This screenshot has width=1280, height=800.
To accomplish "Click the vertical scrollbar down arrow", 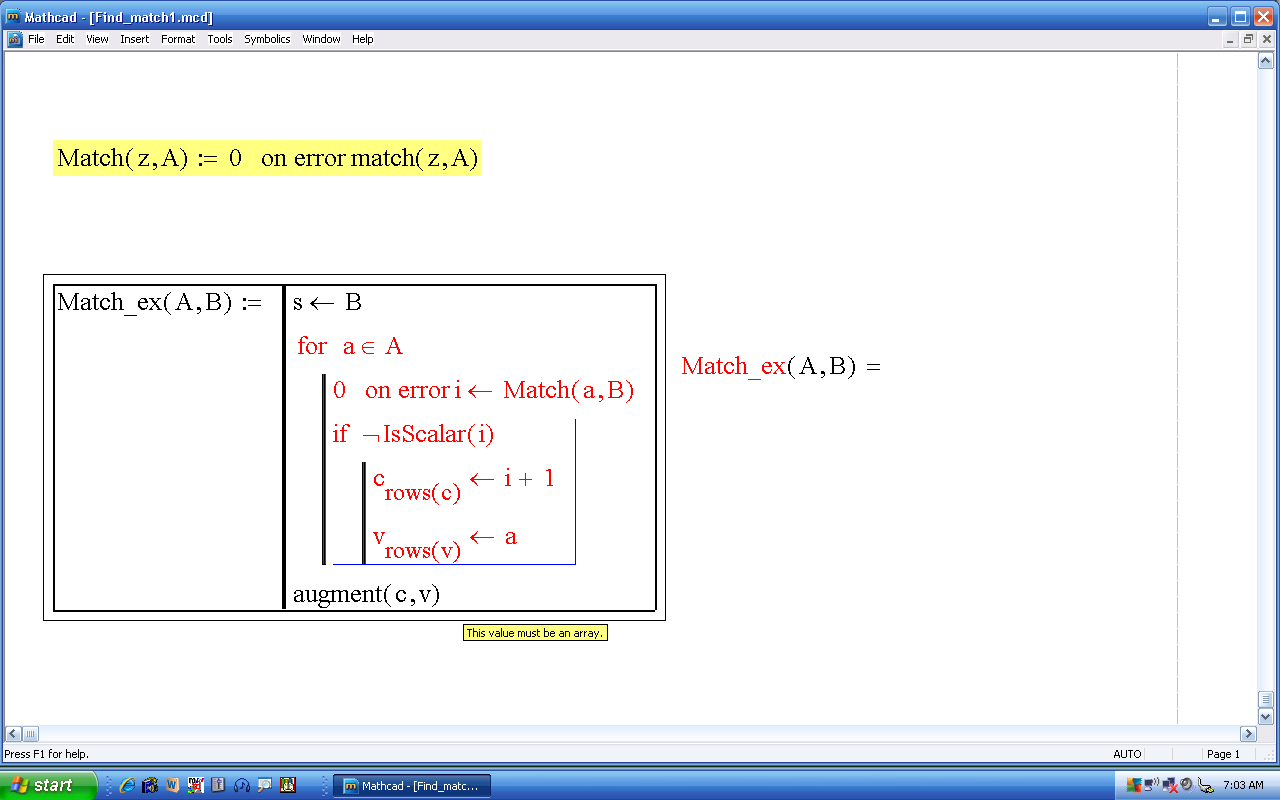I will (1266, 717).
